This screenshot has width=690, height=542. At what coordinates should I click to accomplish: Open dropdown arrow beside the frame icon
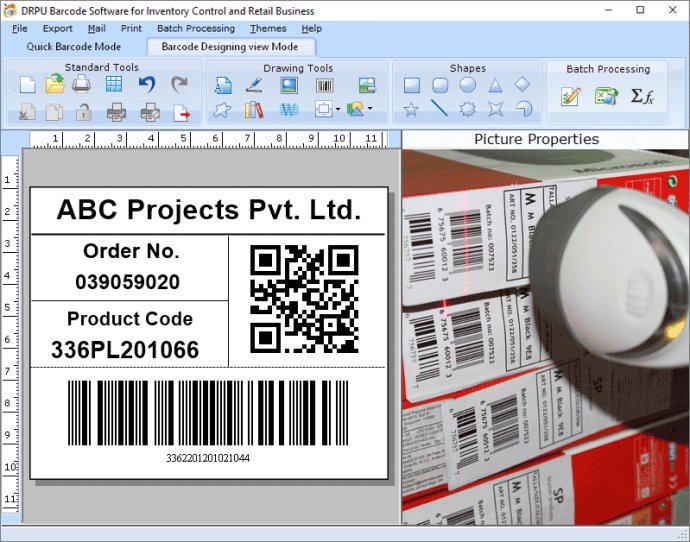[x=338, y=109]
